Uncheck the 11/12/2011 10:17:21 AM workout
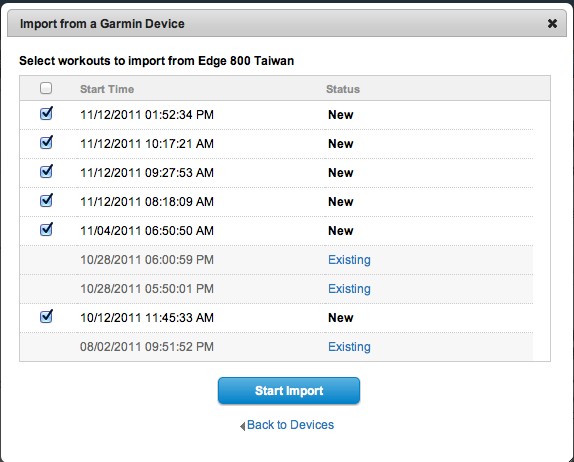 46,142
